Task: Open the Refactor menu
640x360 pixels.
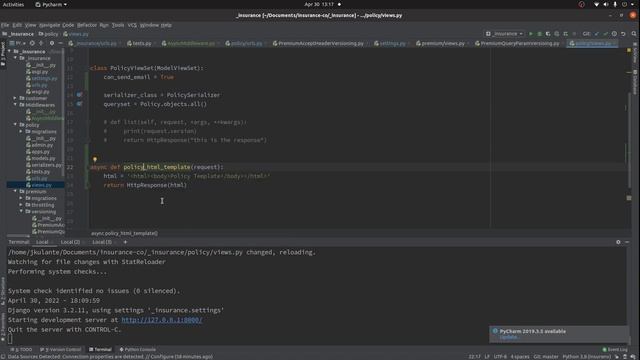Action: coord(87,25)
